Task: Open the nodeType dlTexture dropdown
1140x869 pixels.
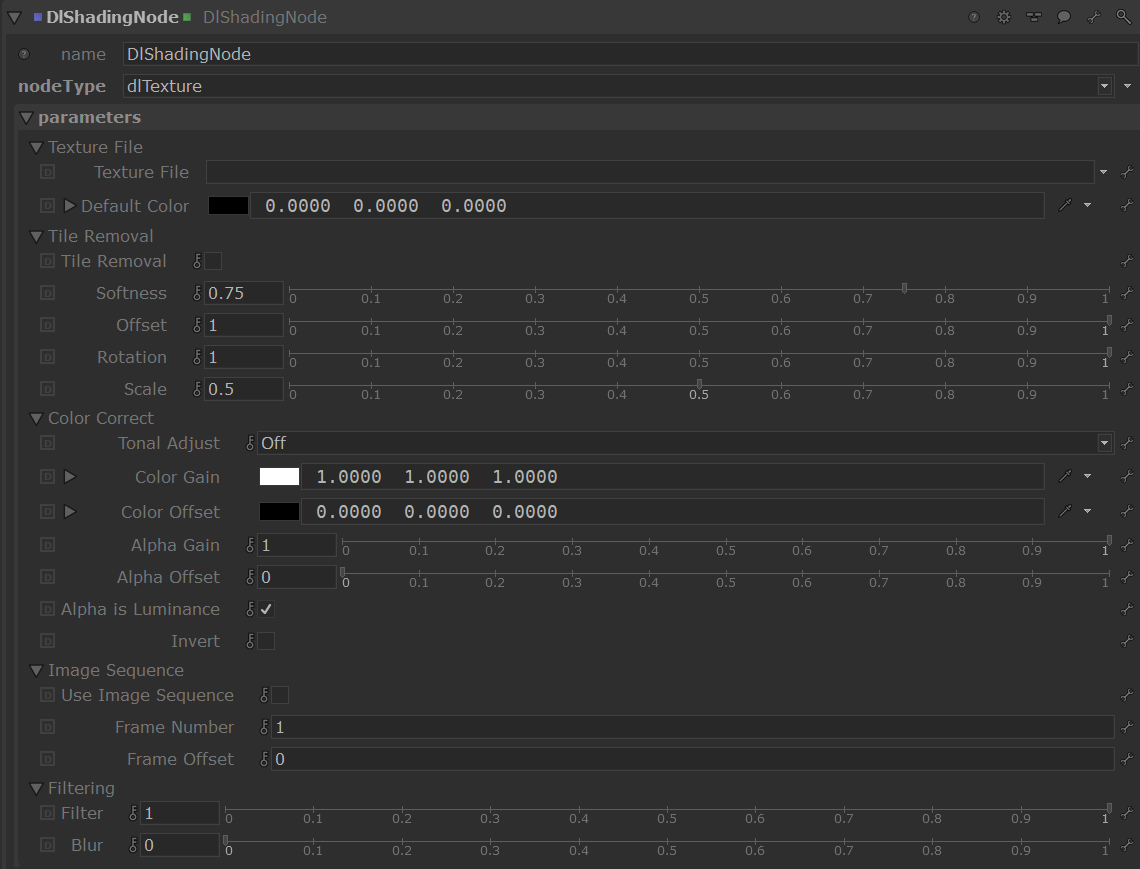Action: coord(1104,86)
